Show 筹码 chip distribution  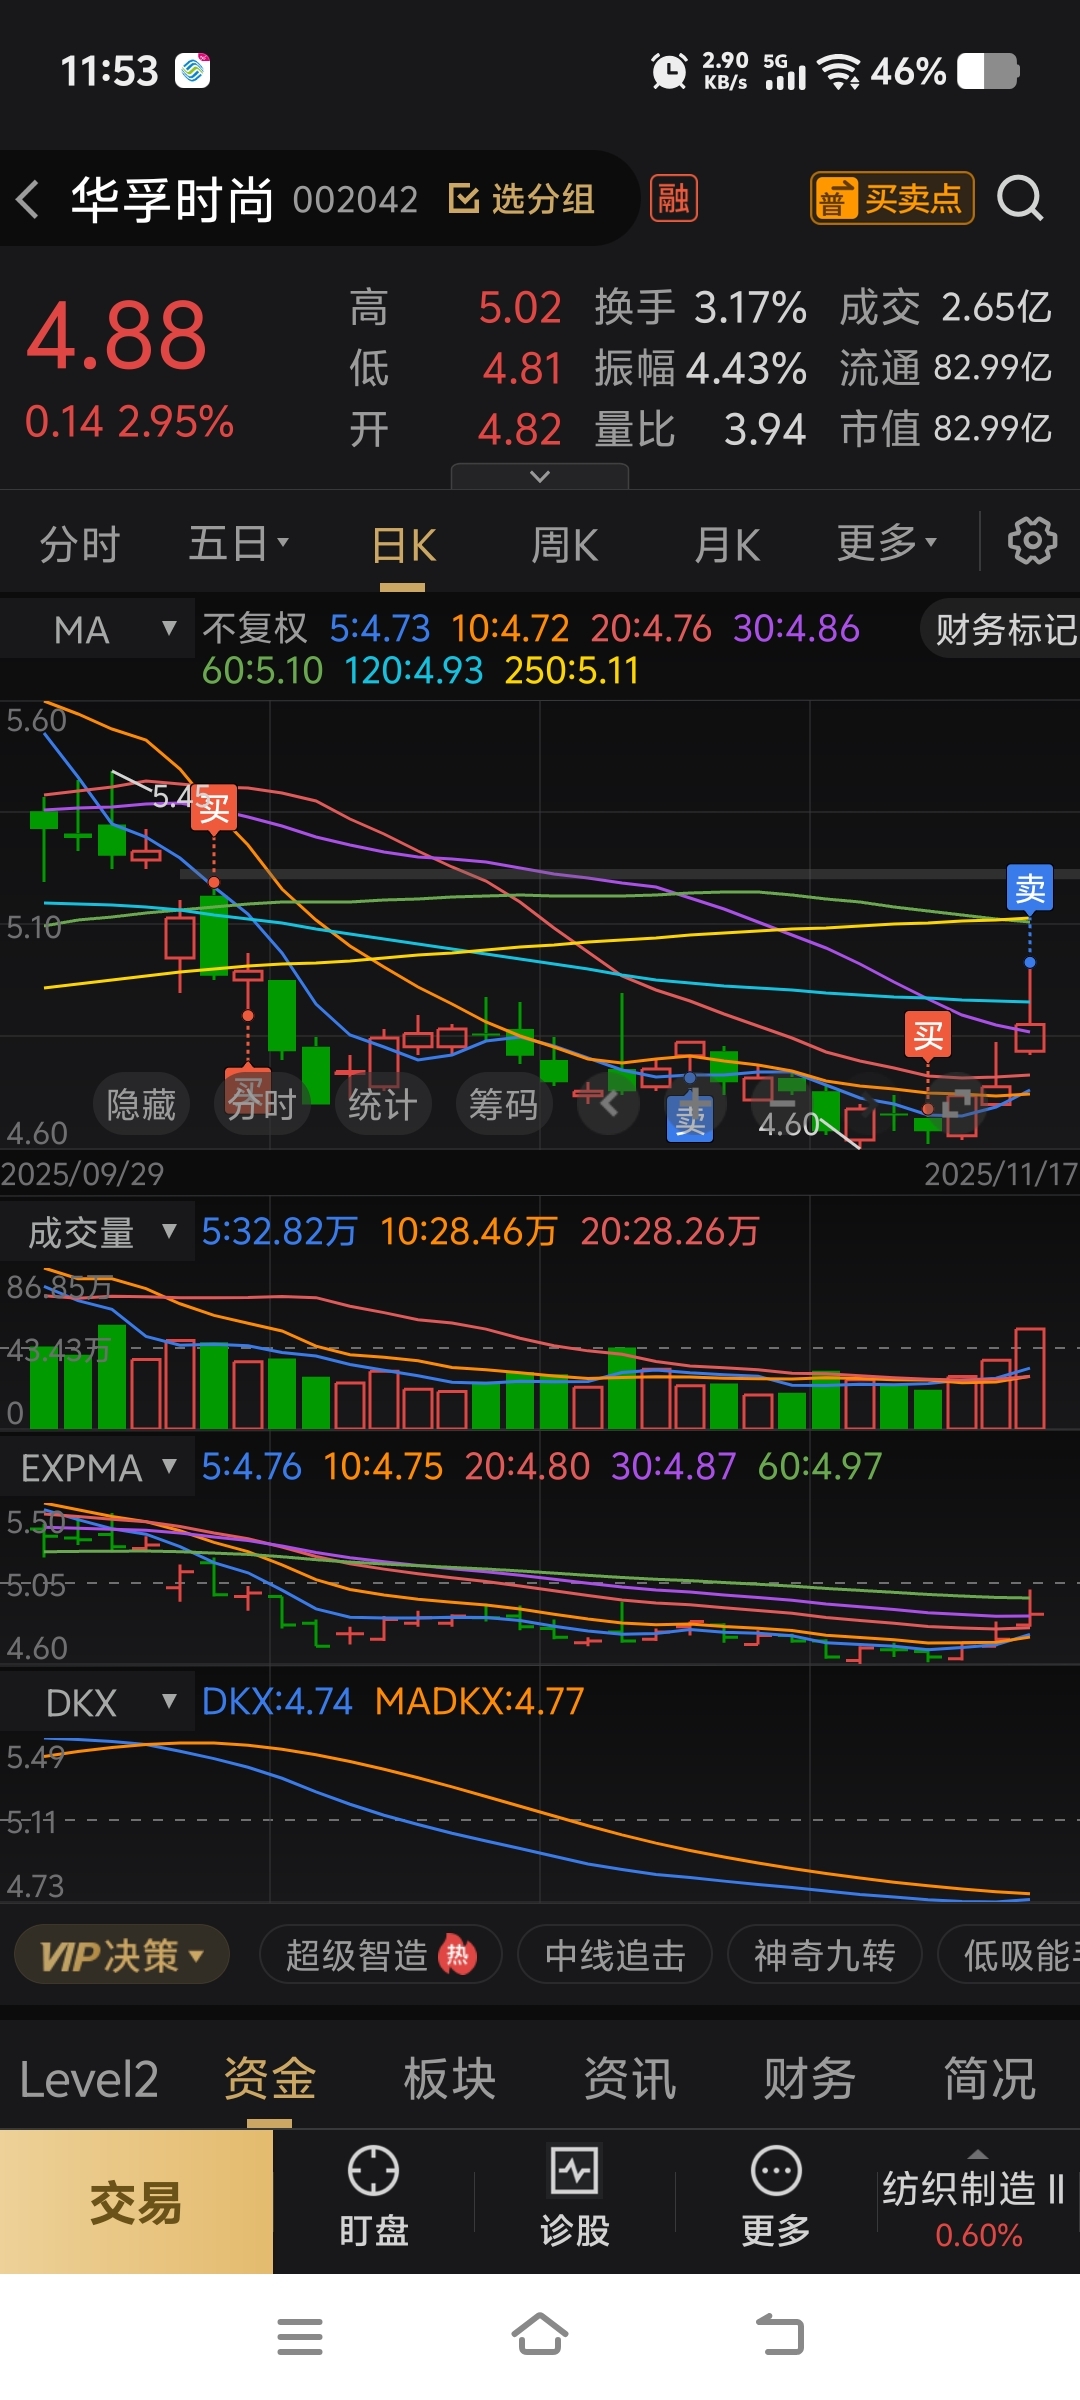[x=504, y=1104]
